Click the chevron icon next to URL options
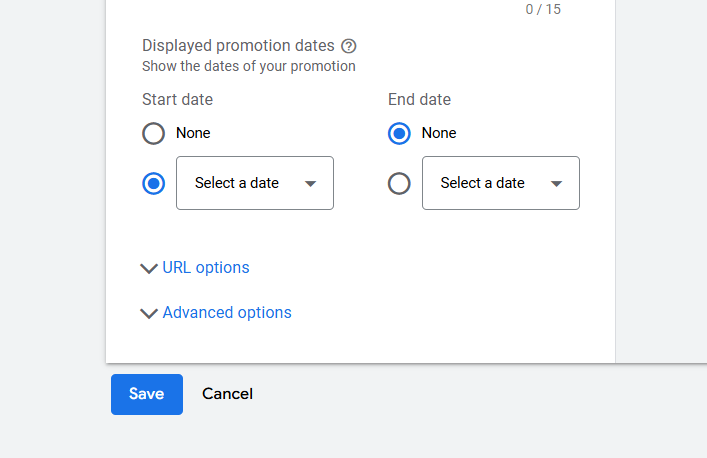The height and width of the screenshot is (458, 707). click(149, 268)
